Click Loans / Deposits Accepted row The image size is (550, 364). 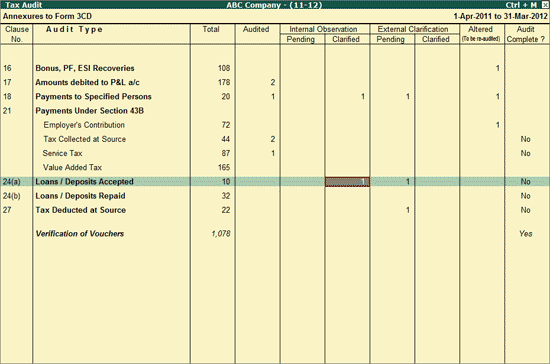click(275, 182)
